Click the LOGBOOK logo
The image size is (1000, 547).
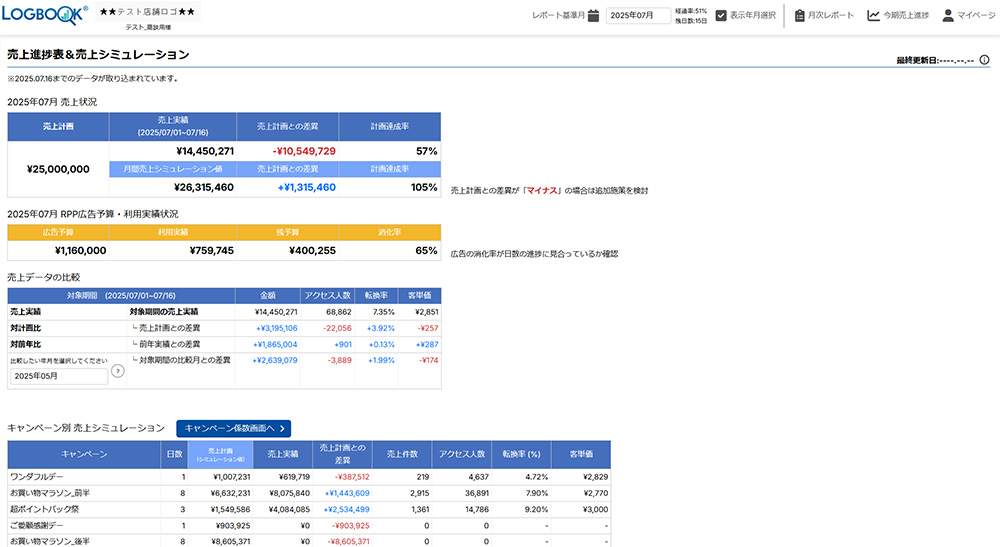[45, 14]
